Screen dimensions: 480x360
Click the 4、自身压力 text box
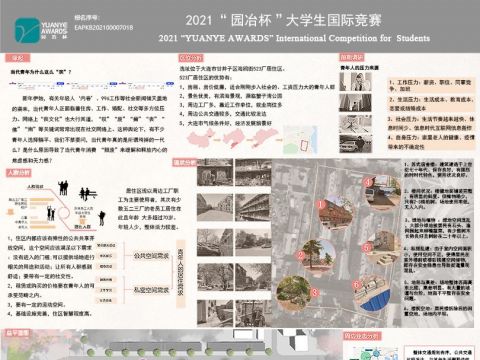tap(430, 142)
